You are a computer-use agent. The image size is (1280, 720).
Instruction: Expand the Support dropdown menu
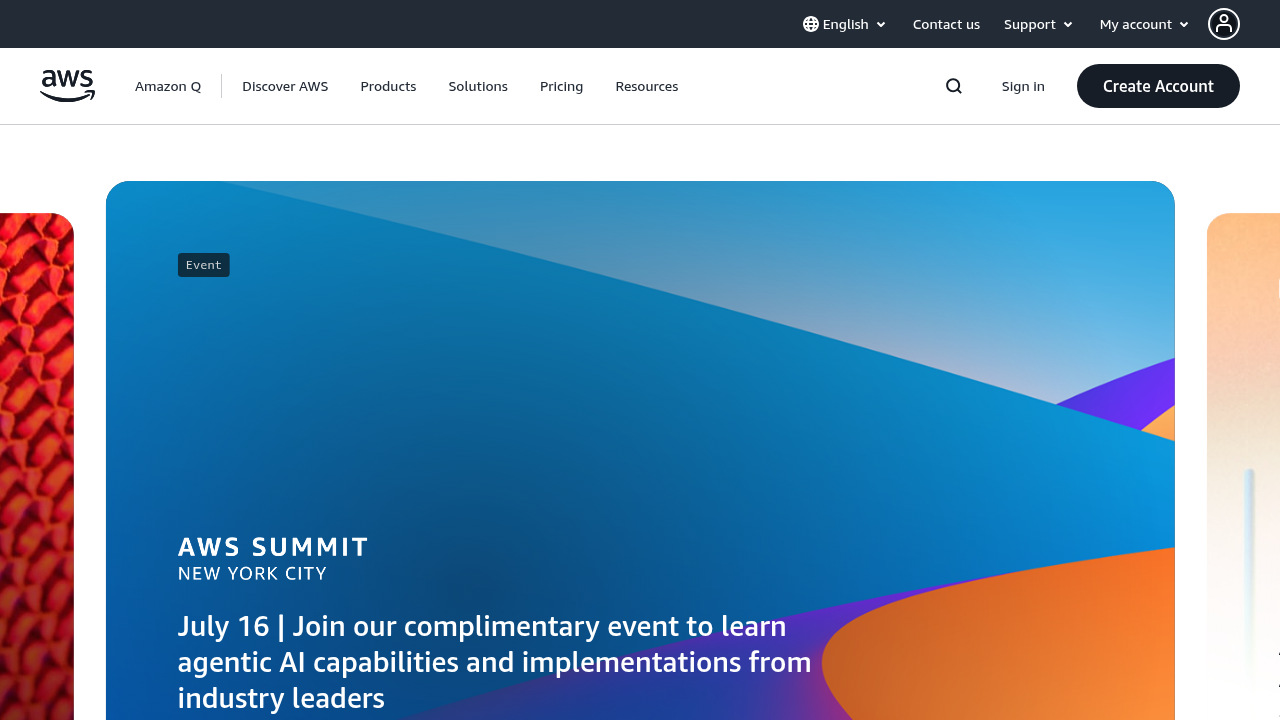tap(1038, 24)
